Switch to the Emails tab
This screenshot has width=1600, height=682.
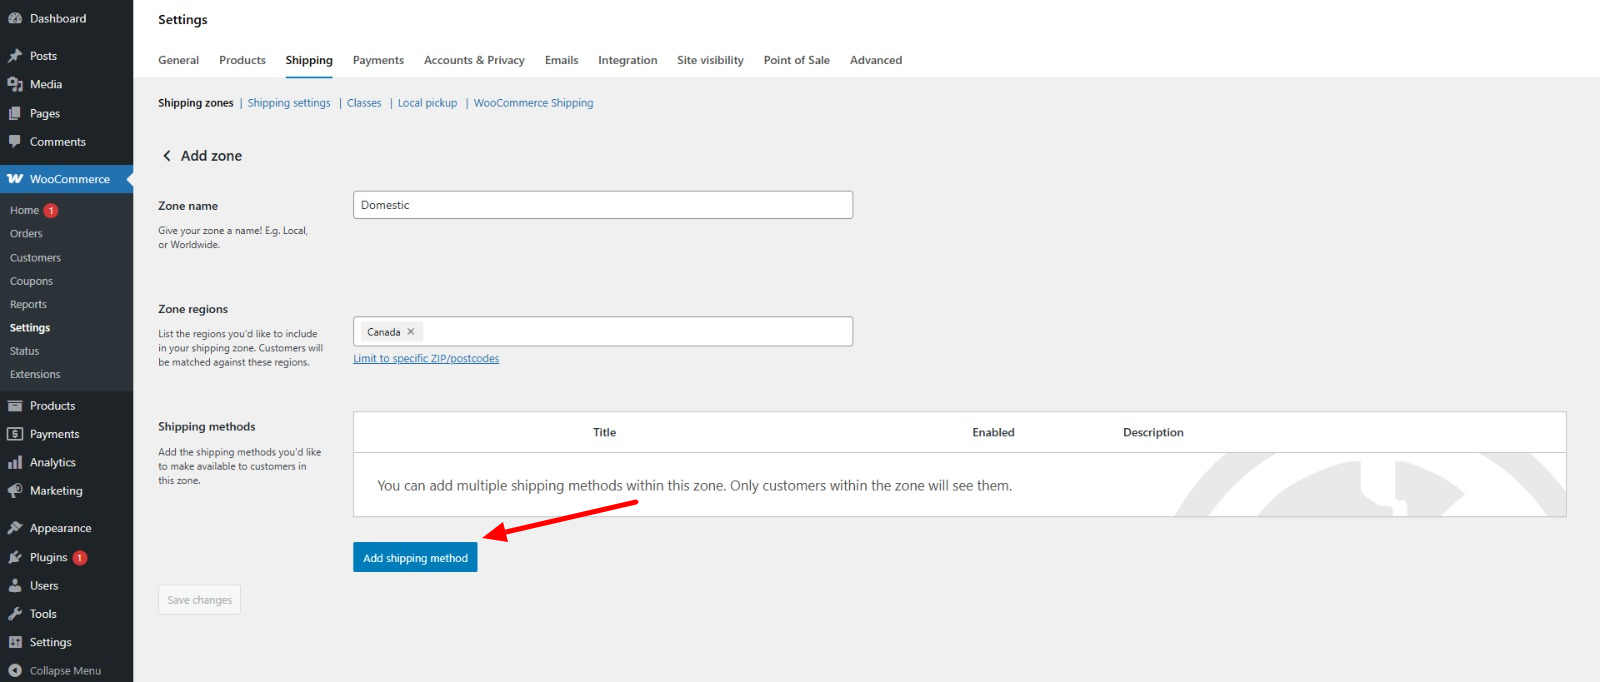(561, 60)
